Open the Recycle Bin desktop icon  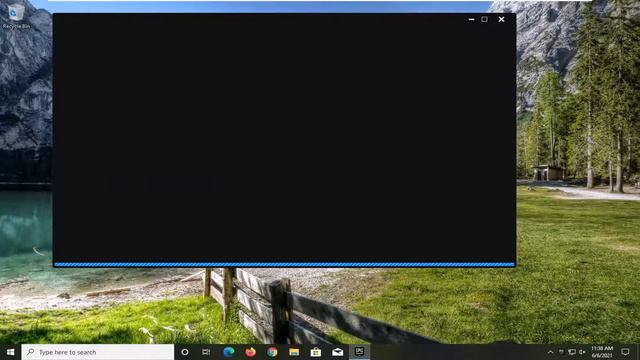coord(16,16)
